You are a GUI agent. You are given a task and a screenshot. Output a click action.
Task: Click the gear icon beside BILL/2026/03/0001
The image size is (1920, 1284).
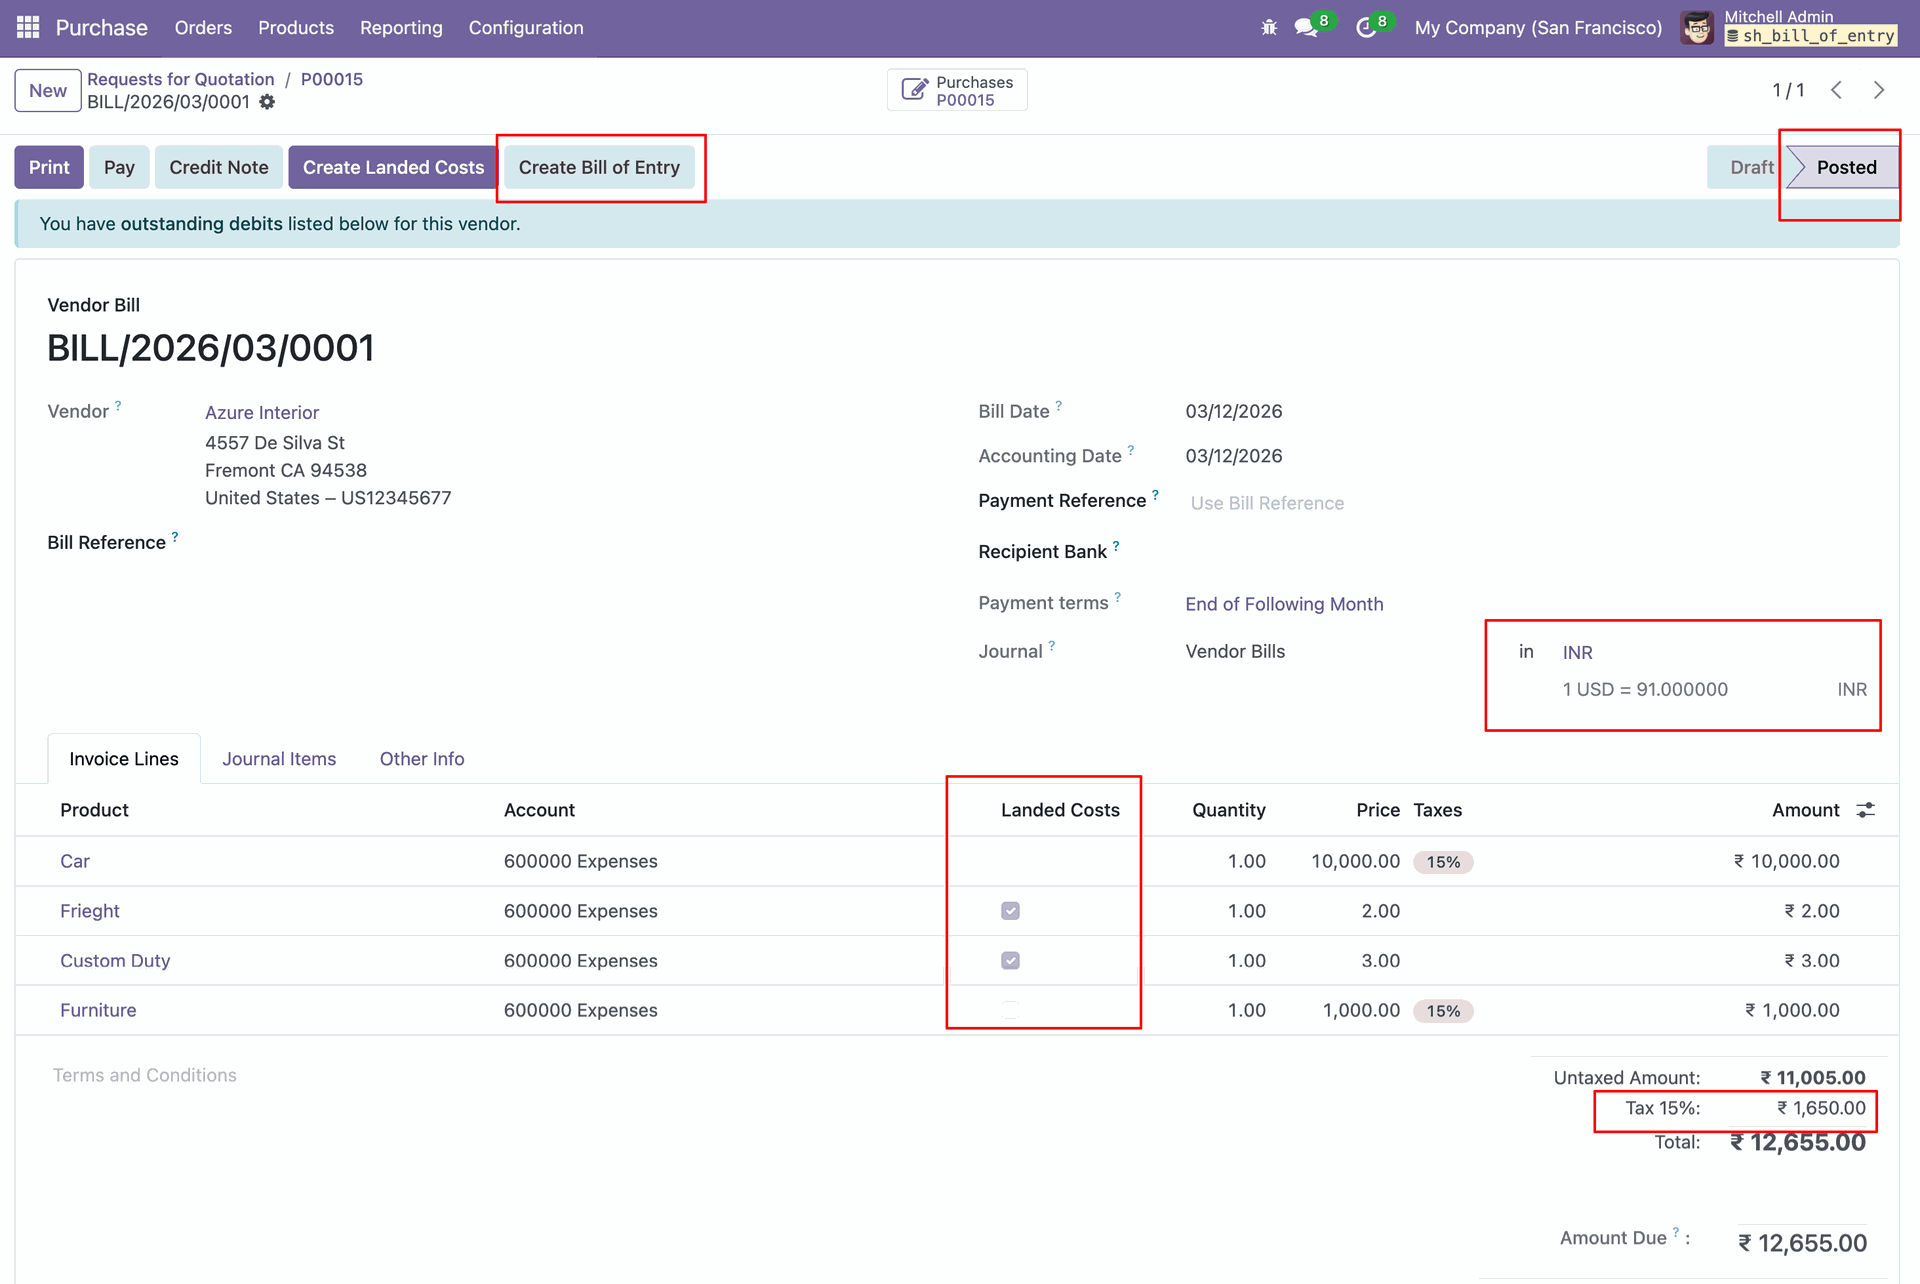267,102
